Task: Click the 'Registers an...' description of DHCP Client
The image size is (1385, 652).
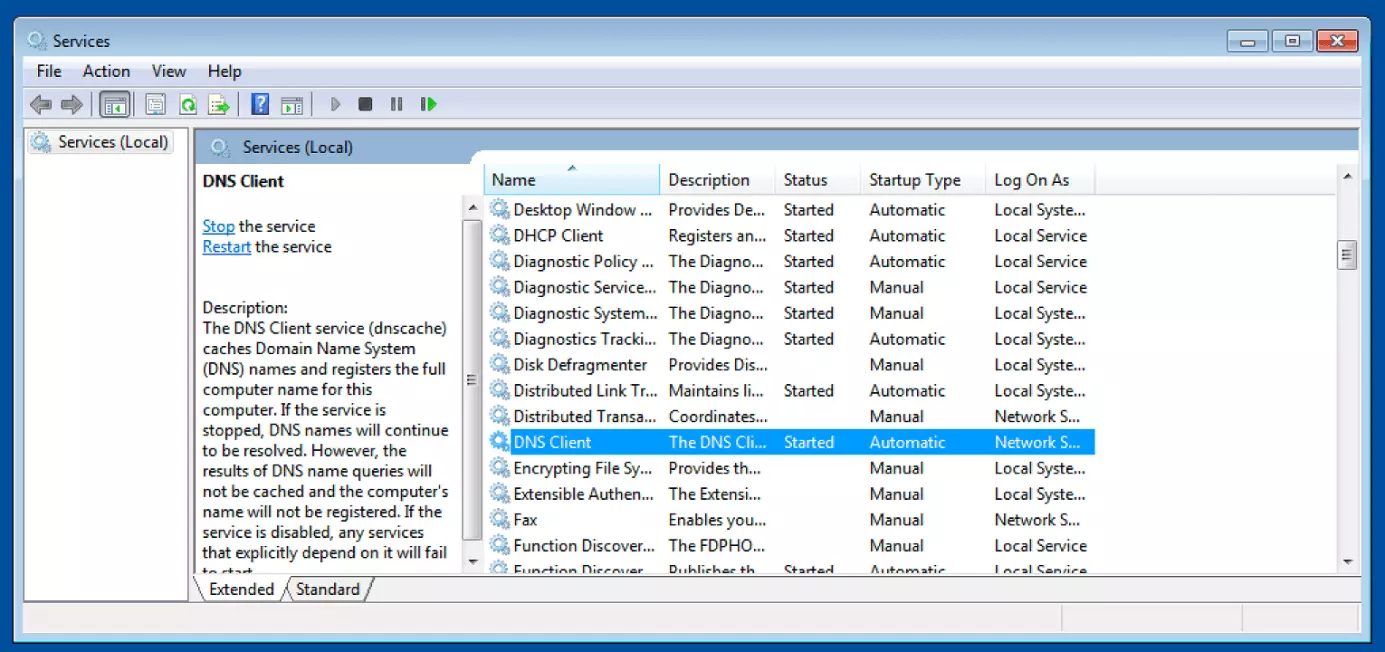Action: click(717, 236)
